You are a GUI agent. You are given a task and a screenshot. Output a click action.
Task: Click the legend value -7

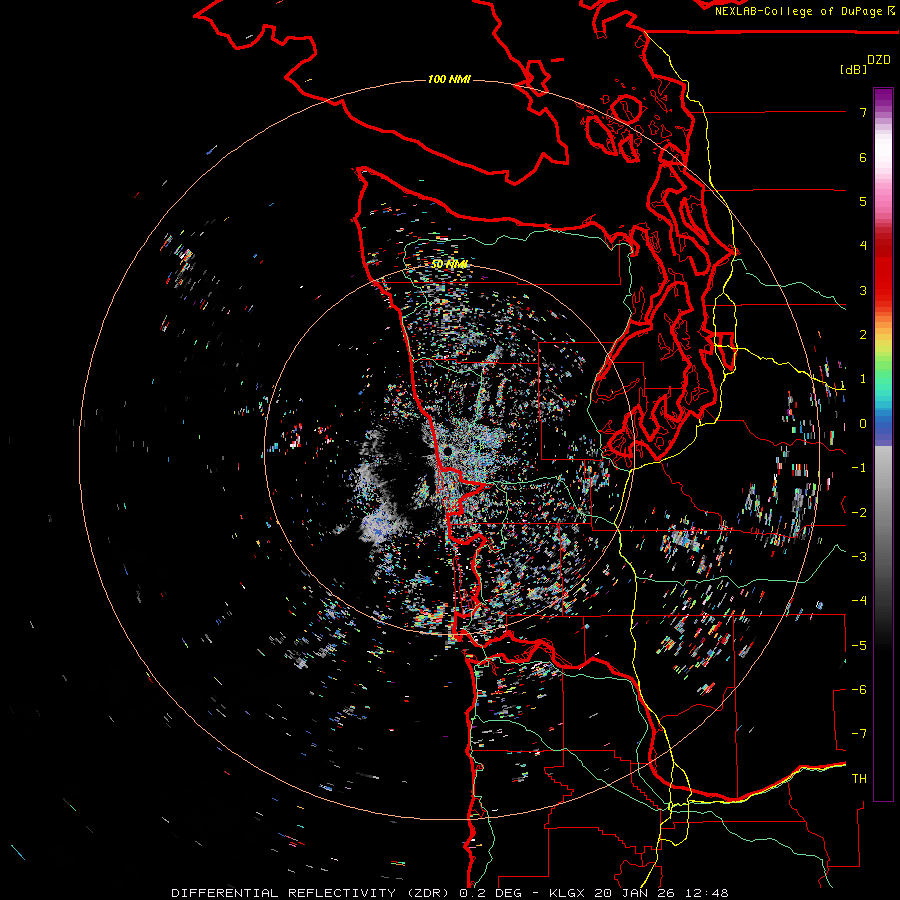[x=859, y=734]
